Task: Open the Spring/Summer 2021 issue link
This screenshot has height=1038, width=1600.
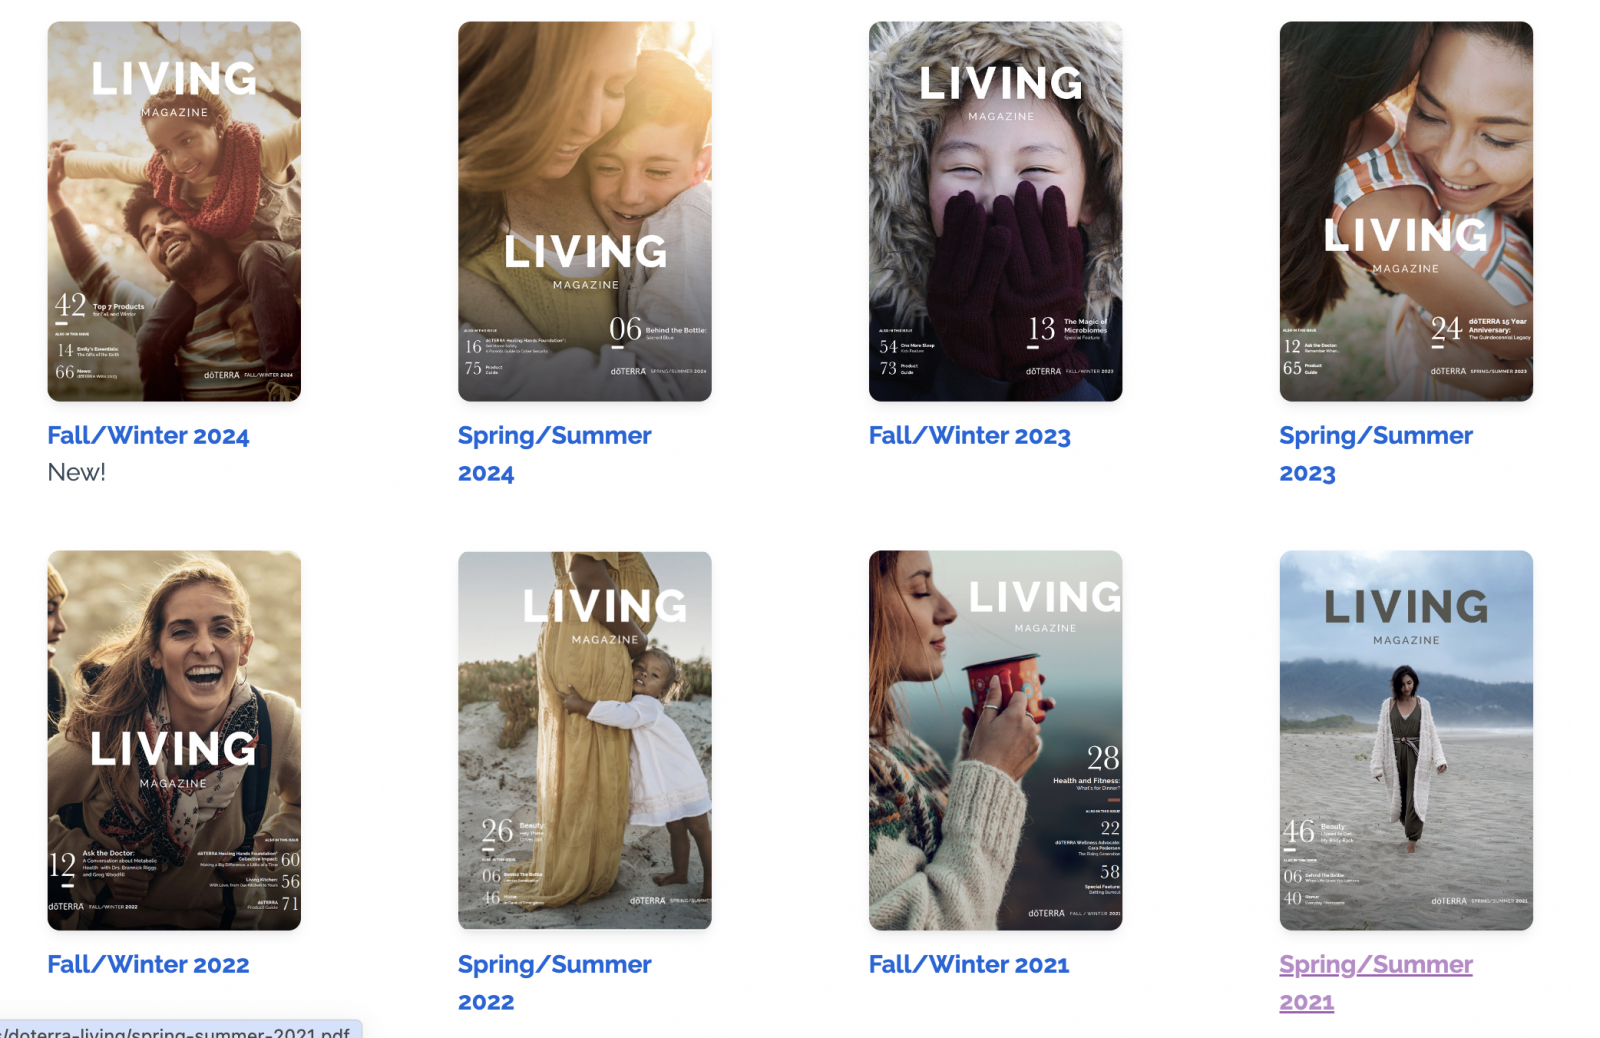Action: tap(1375, 983)
